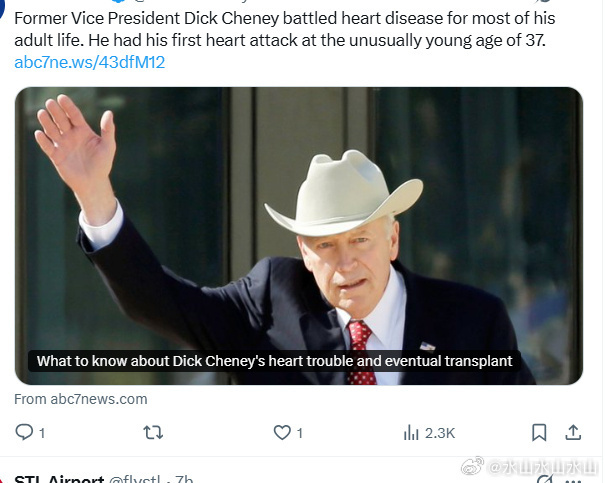Click the like count number
Viewport: 605px width, 483px height.
click(300, 433)
